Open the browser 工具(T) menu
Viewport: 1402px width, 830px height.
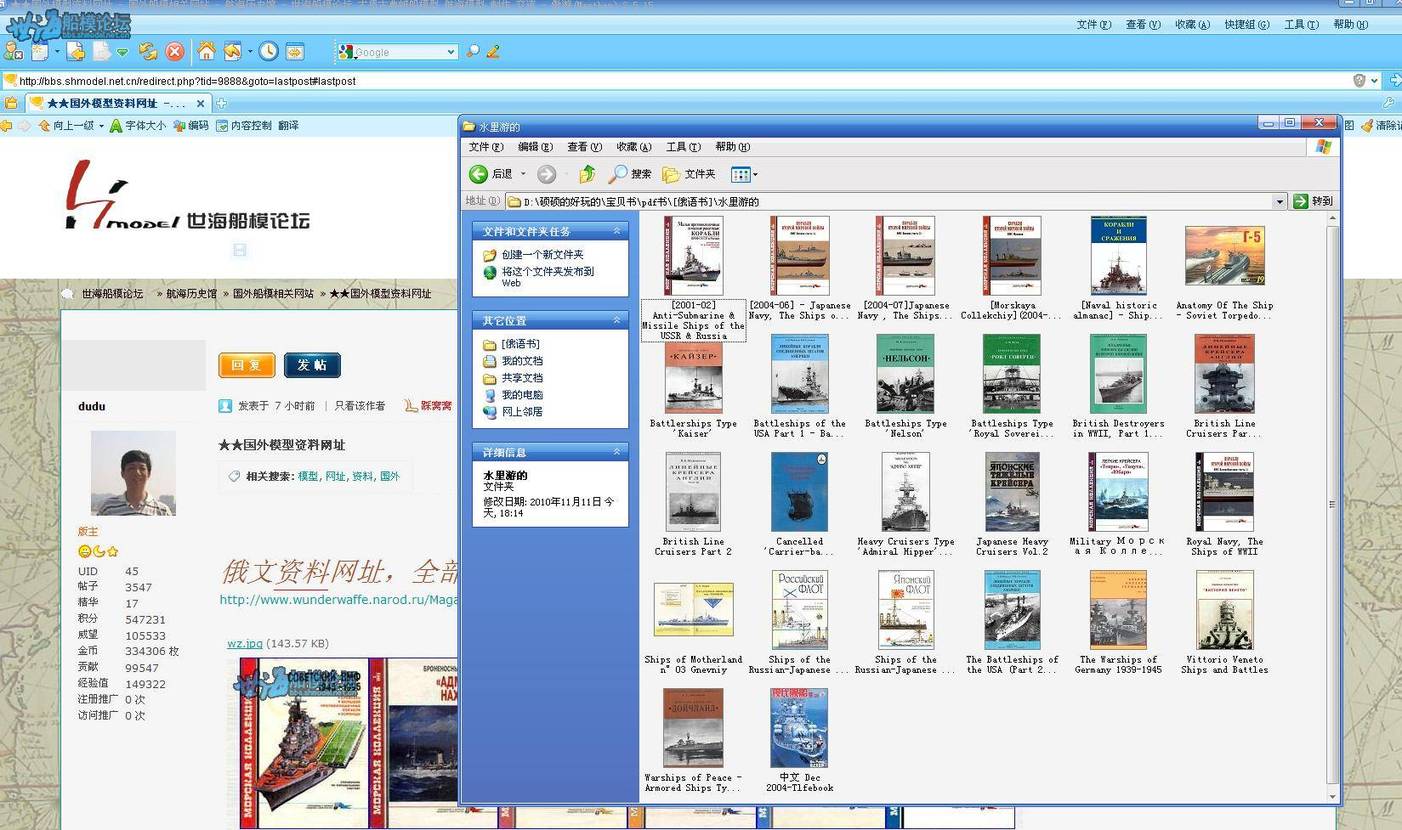tap(1302, 25)
